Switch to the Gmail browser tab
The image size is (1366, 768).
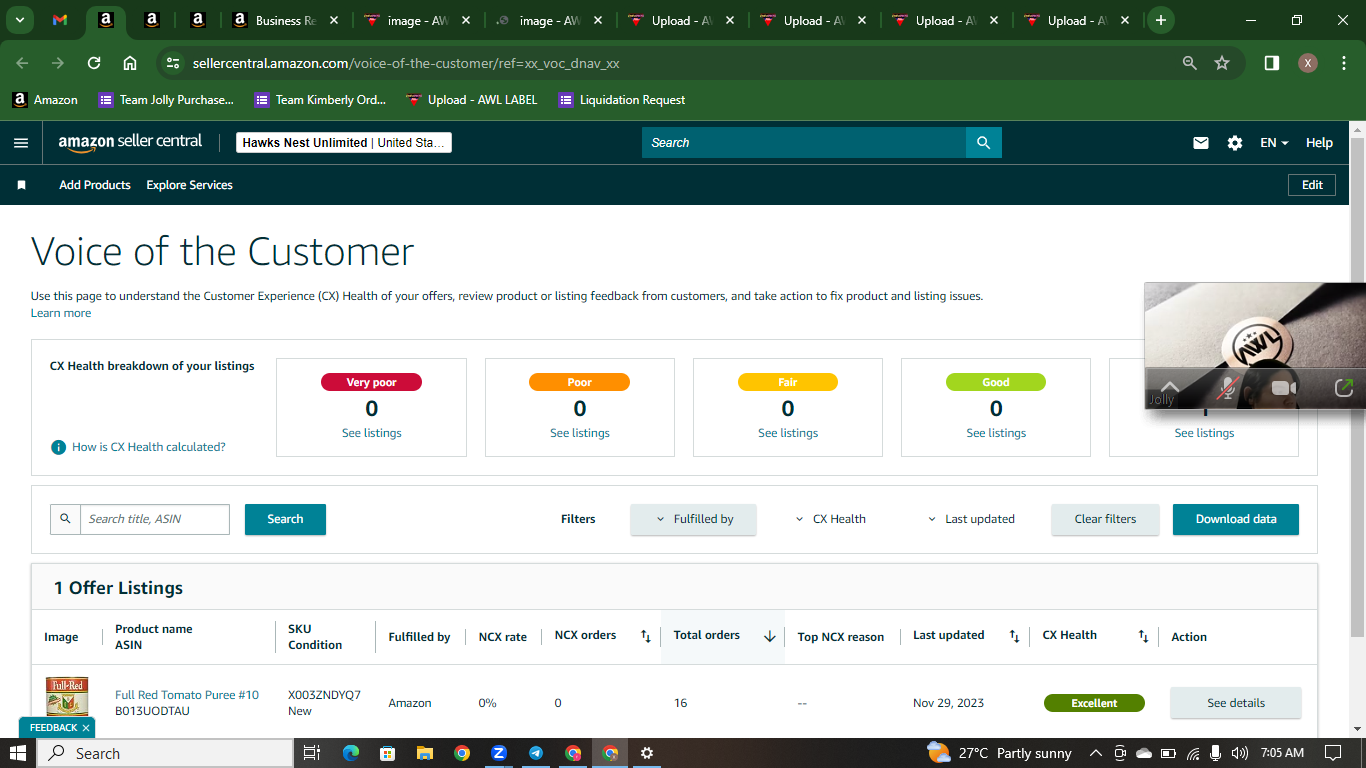pos(60,20)
